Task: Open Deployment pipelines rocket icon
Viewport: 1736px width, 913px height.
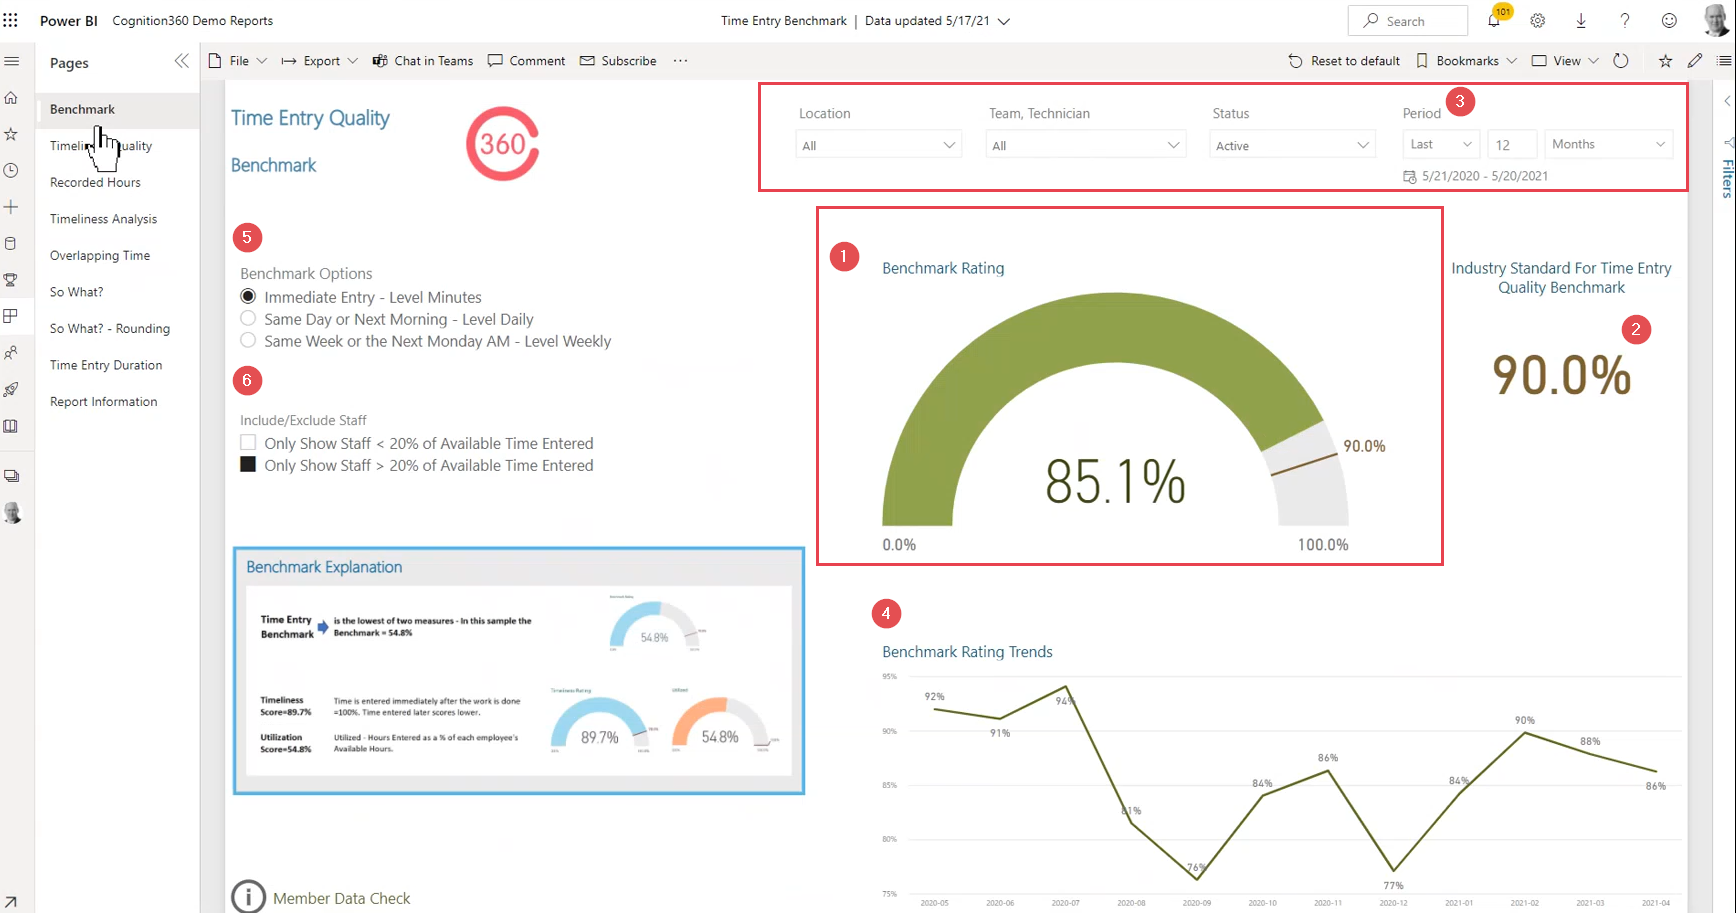Action: 12,389
